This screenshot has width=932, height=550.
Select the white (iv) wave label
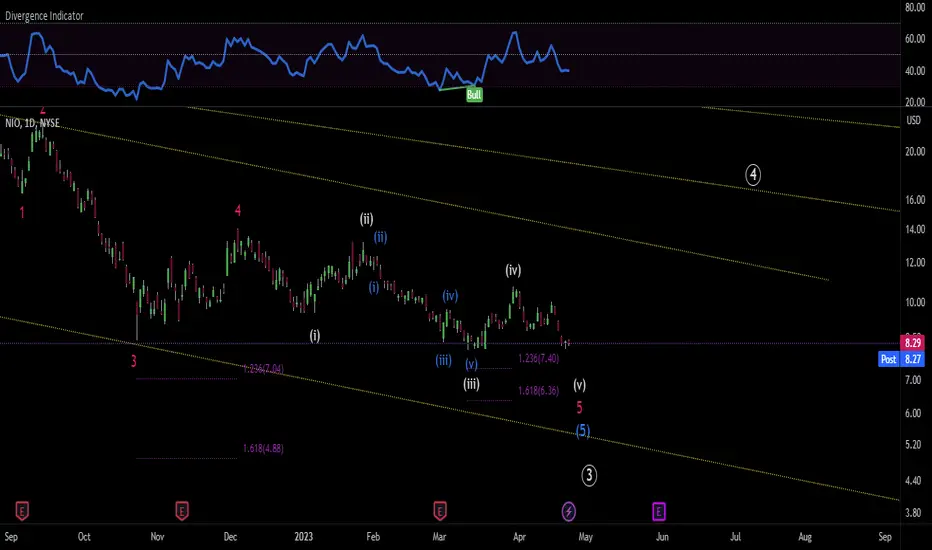point(513,271)
